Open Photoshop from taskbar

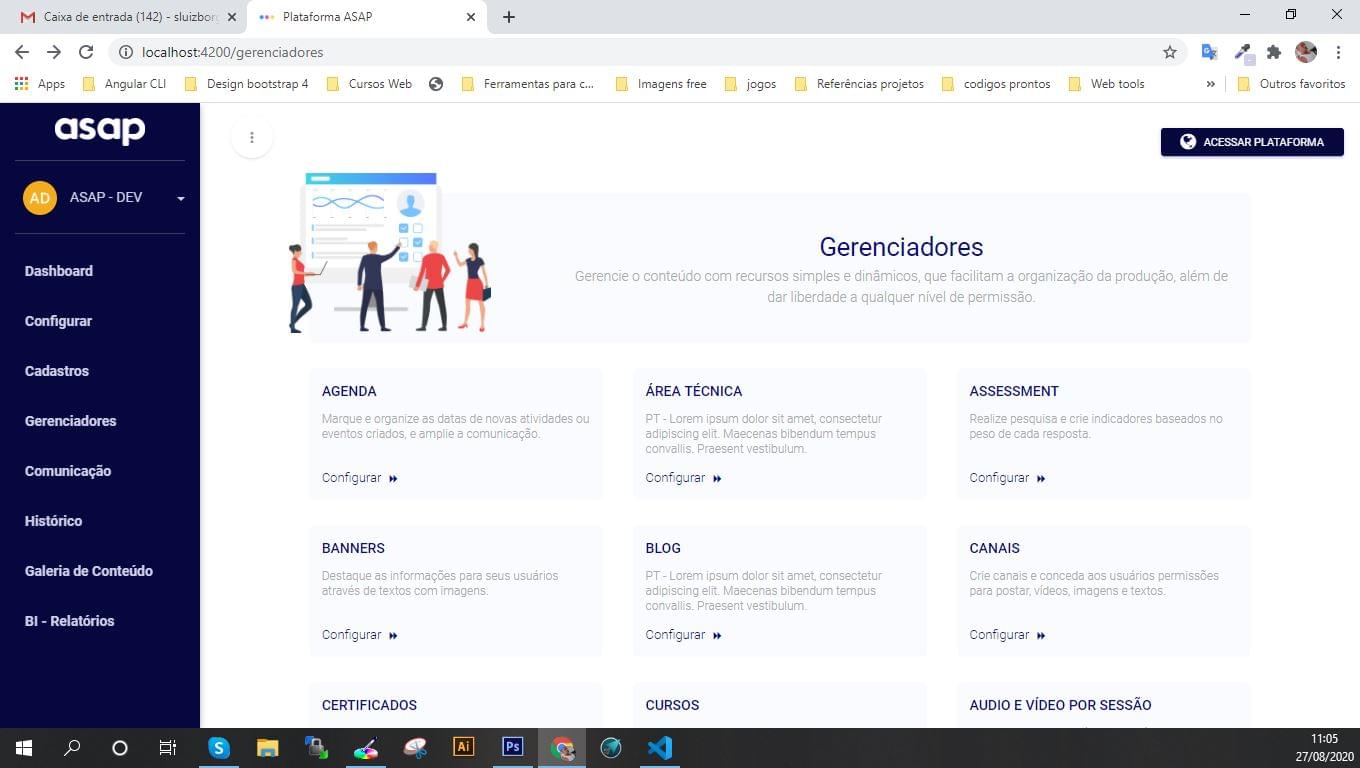[512, 748]
